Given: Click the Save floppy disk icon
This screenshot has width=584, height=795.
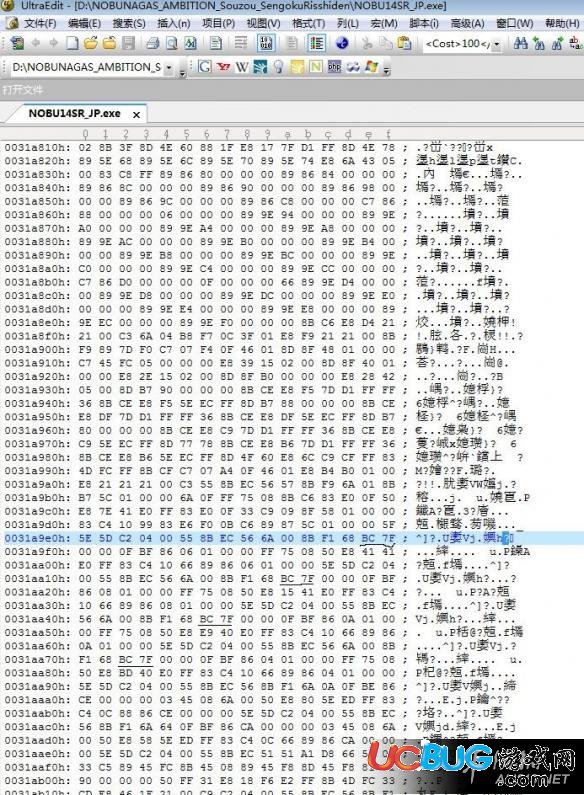Looking at the screenshot, I should pyautogui.click(x=128, y=44).
